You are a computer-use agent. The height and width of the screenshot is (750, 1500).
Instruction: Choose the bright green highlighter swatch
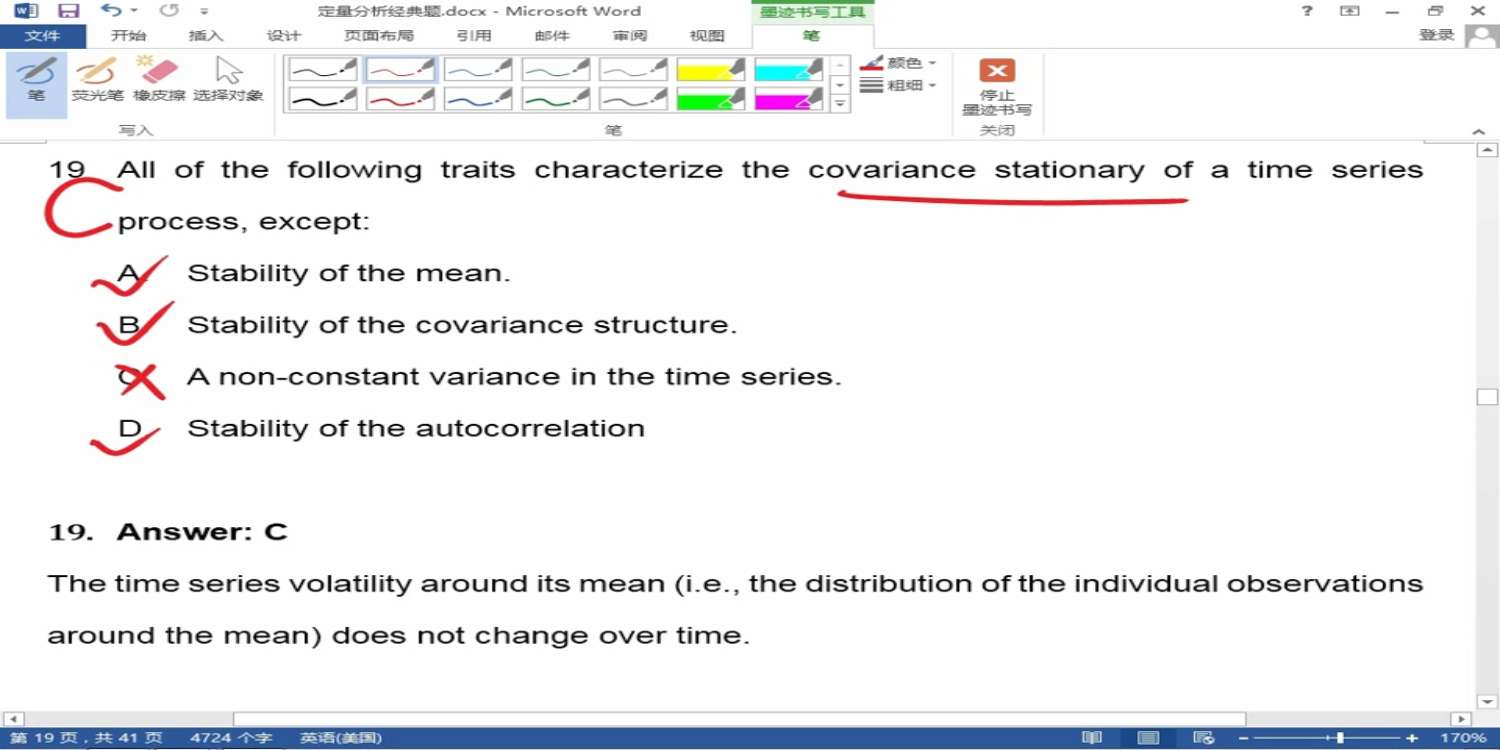pyautogui.click(x=712, y=99)
